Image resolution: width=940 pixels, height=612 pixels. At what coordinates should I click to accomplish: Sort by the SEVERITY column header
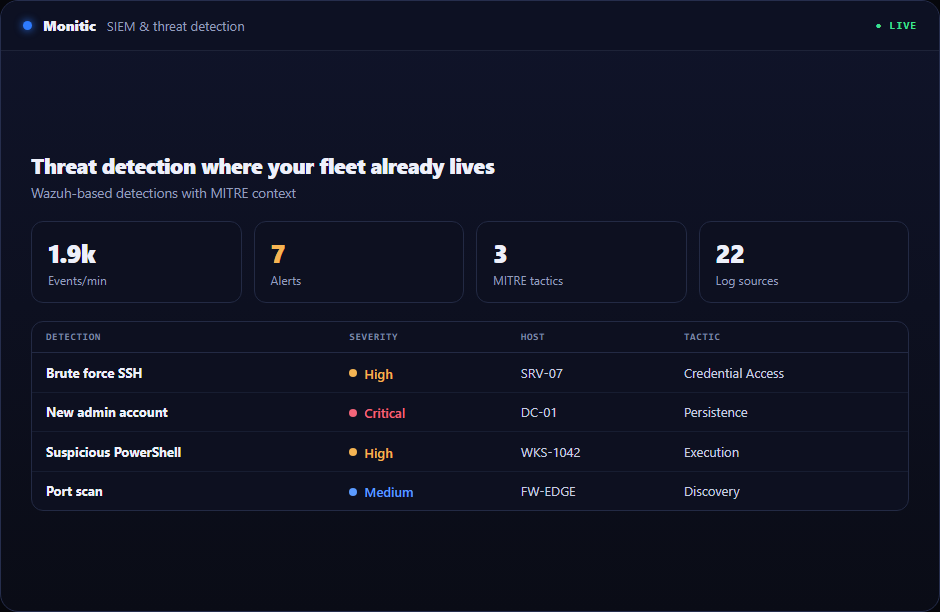(x=373, y=337)
